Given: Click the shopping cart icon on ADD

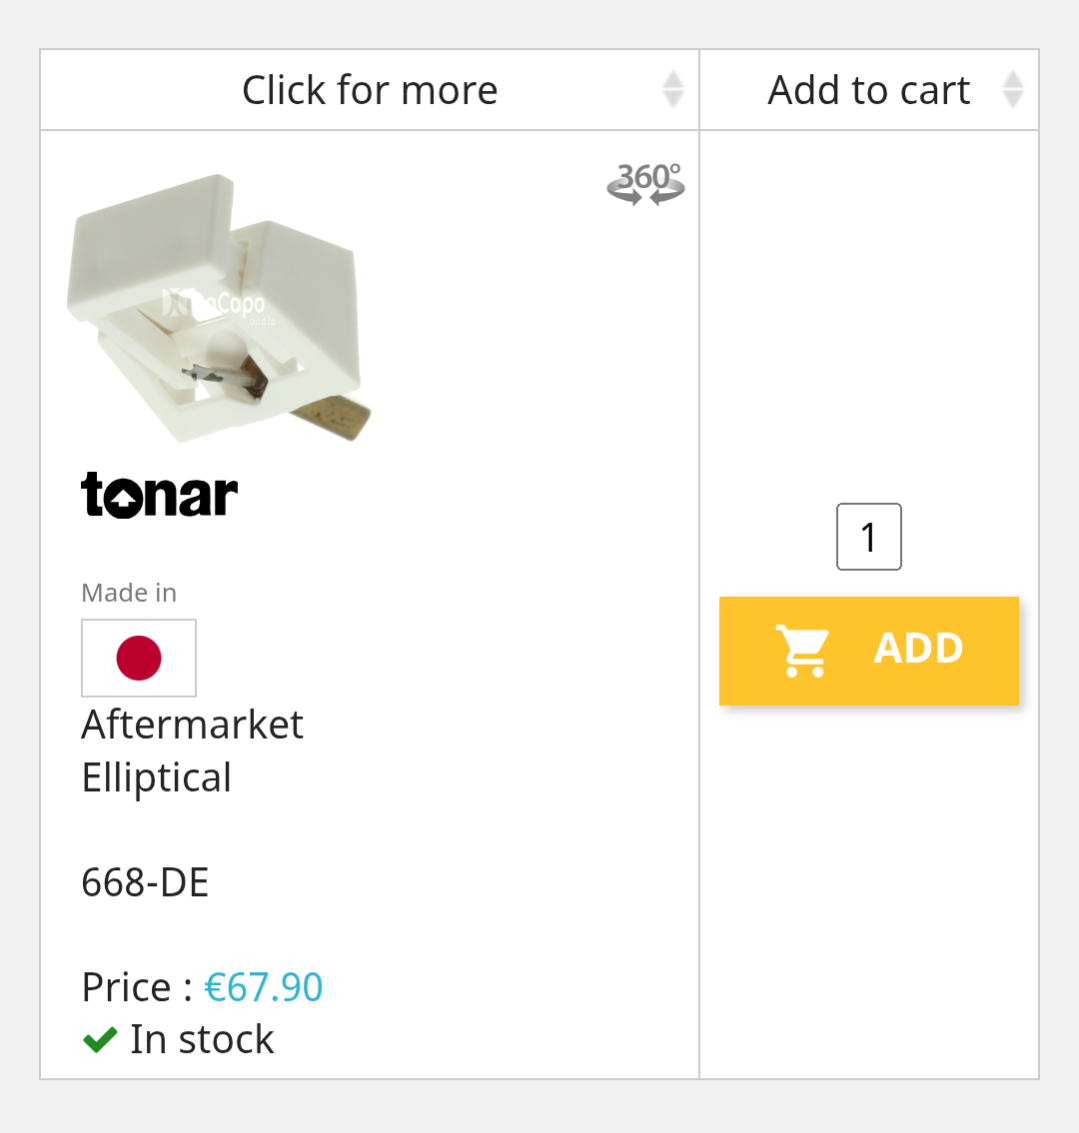Looking at the screenshot, I should [x=804, y=651].
